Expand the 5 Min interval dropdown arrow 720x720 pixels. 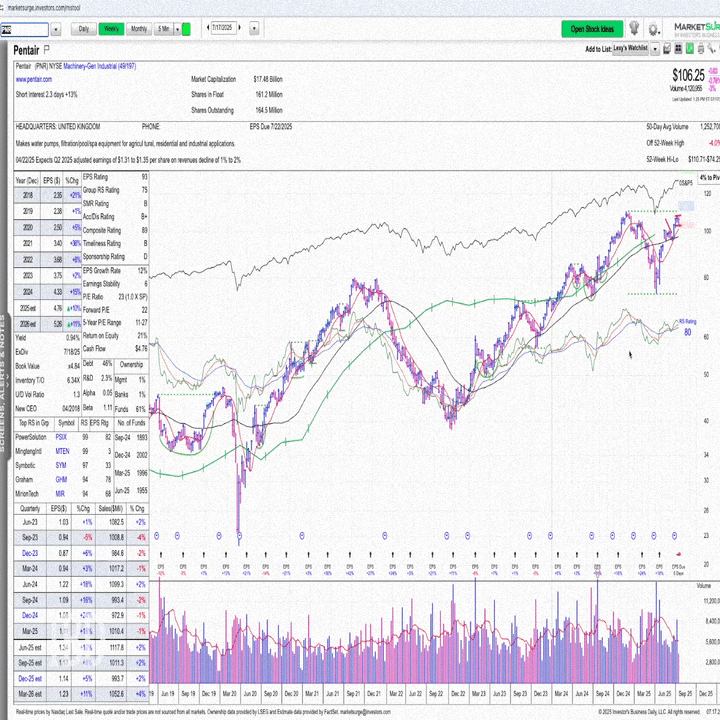point(177,29)
